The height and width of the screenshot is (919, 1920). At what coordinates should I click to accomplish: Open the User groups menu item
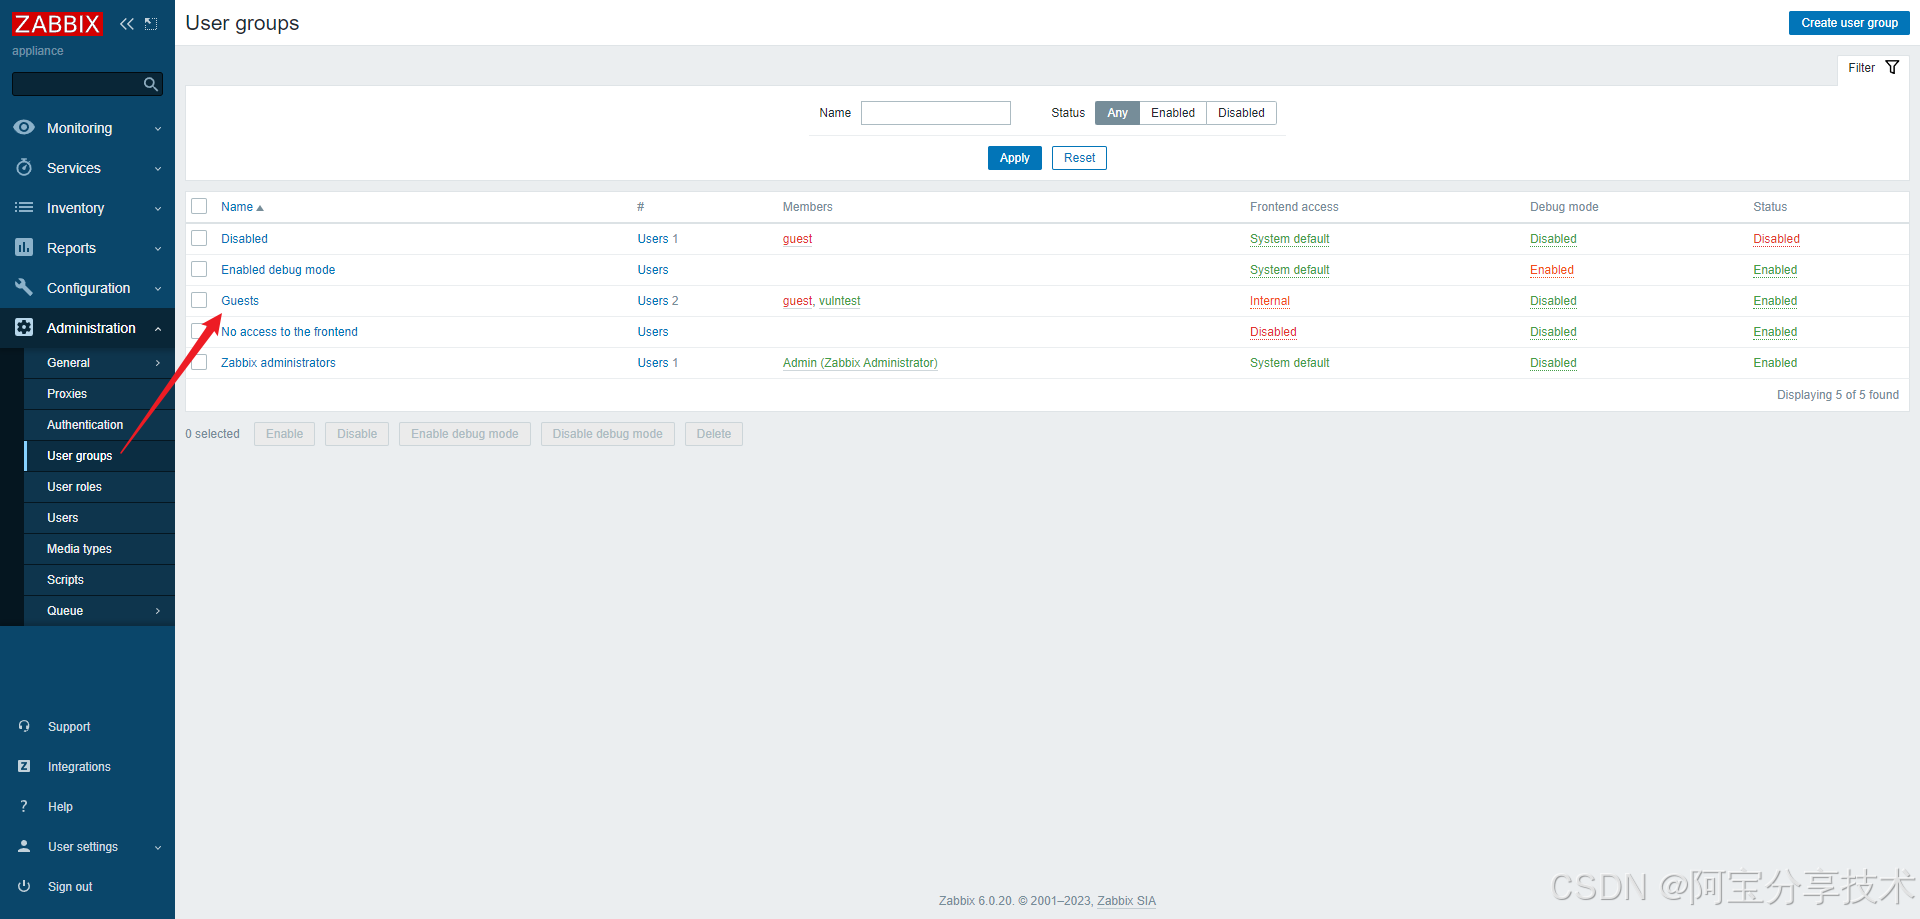[x=99, y=456]
